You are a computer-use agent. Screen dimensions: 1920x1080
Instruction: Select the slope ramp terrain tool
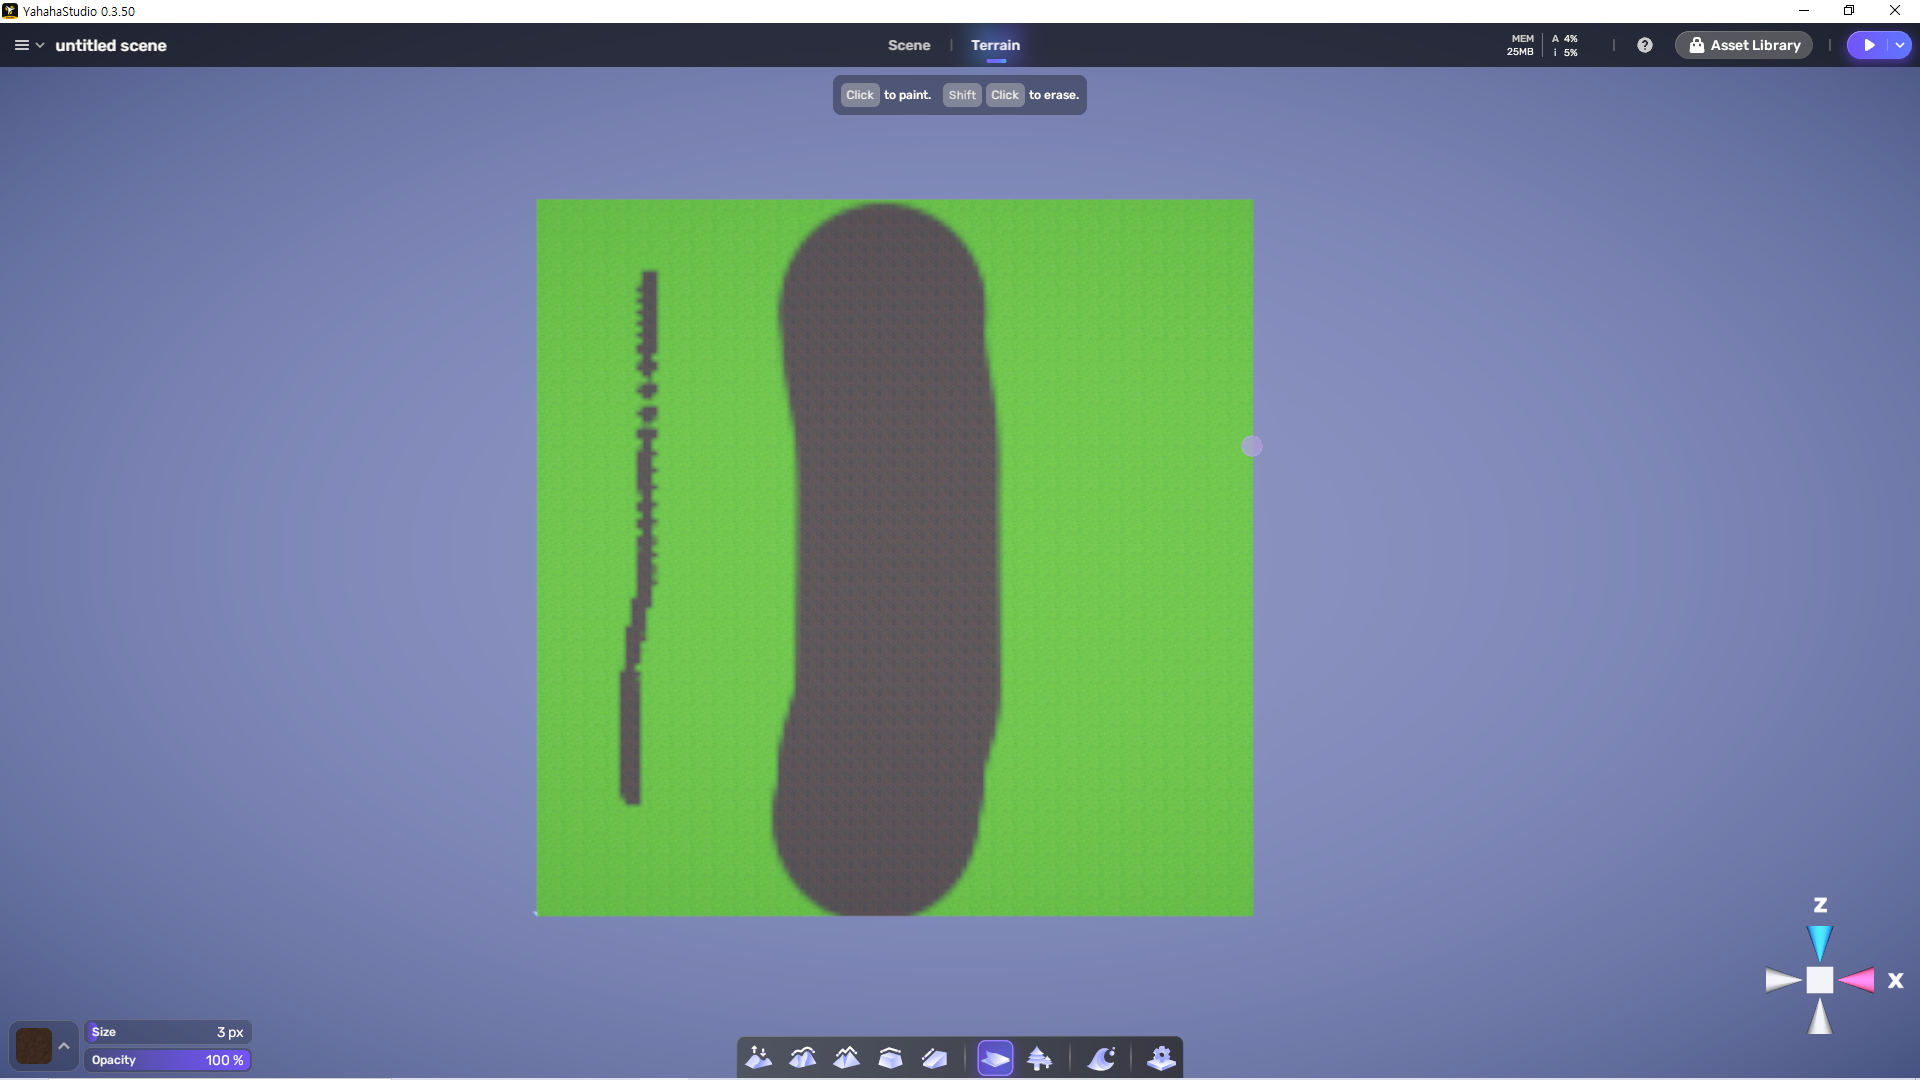[934, 1058]
